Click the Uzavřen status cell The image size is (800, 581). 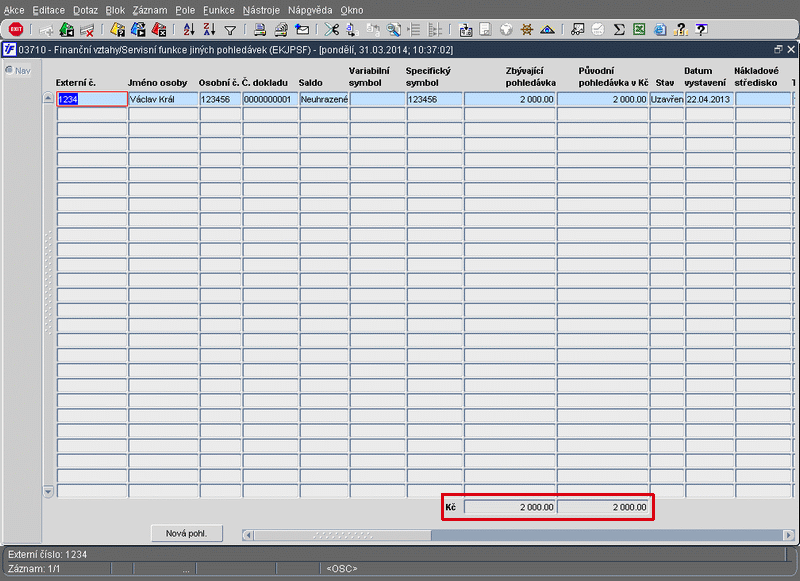point(667,99)
